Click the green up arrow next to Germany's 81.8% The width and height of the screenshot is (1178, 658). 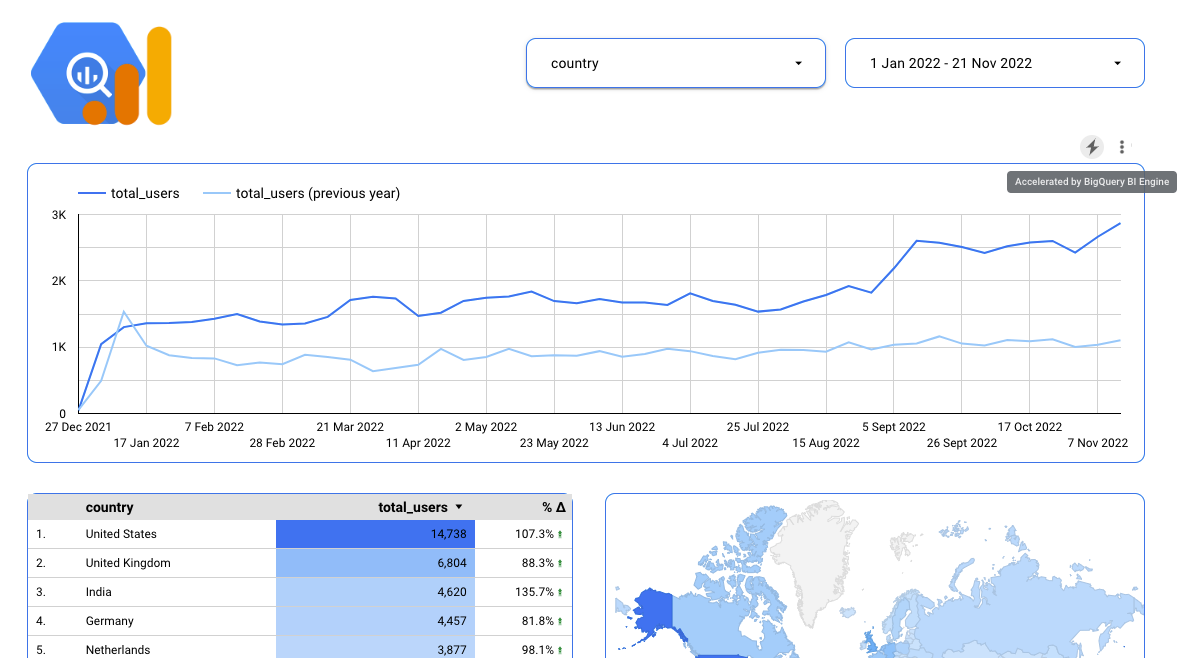[558, 621]
